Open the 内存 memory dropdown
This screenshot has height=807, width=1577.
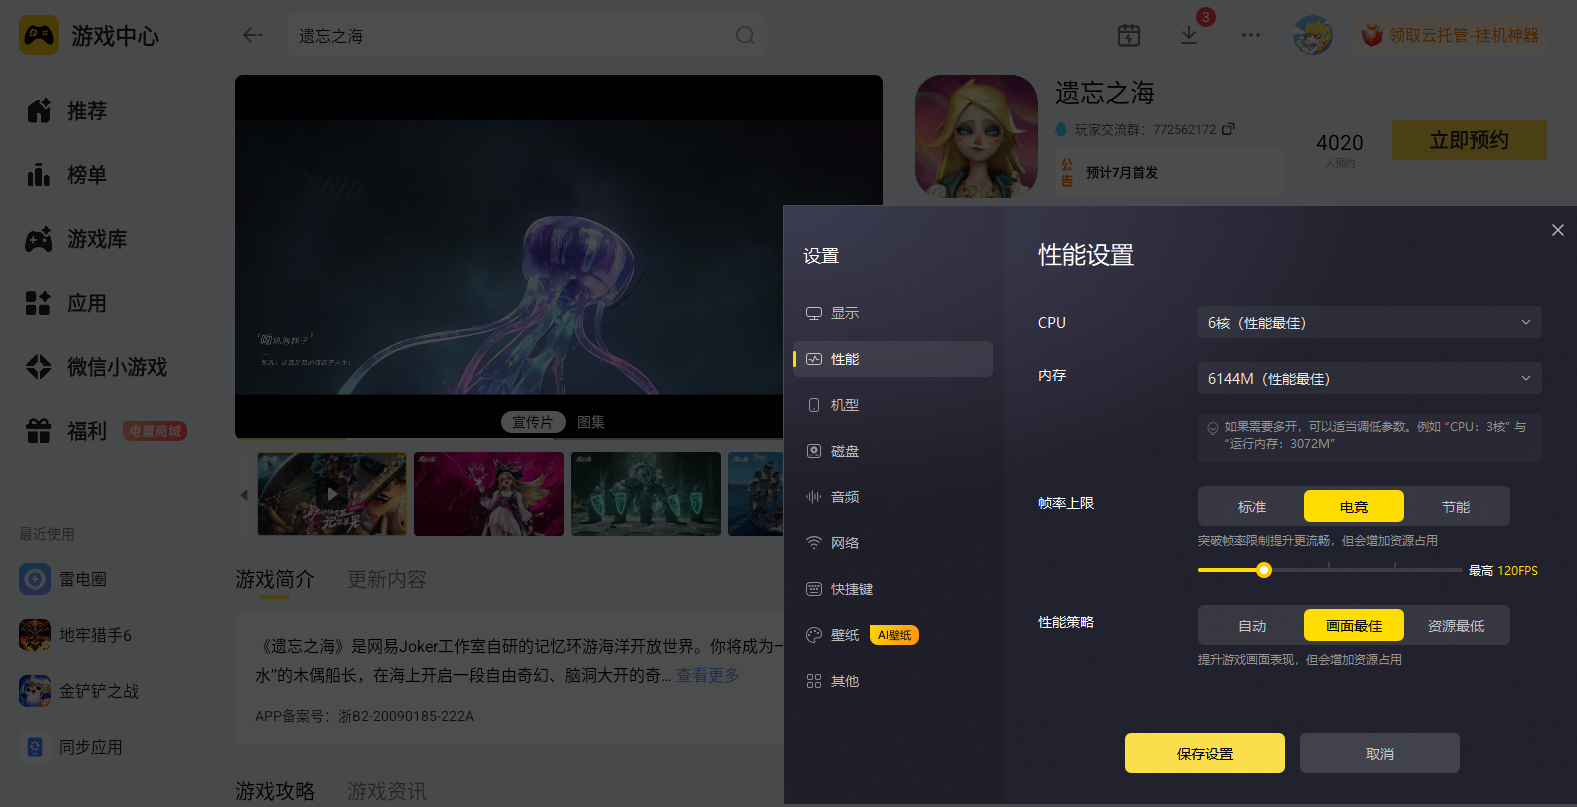[x=1370, y=379]
